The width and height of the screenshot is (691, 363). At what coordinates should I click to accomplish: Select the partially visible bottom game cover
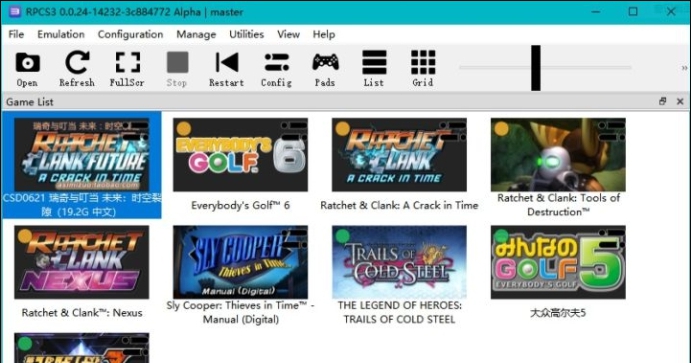click(82, 348)
